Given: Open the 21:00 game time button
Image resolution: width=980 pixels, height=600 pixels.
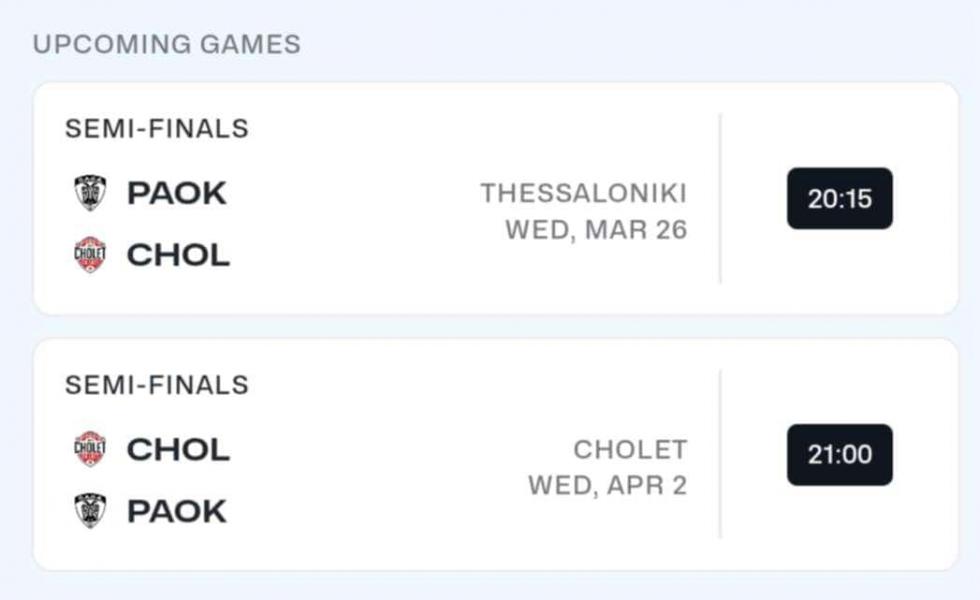Looking at the screenshot, I should (839, 454).
